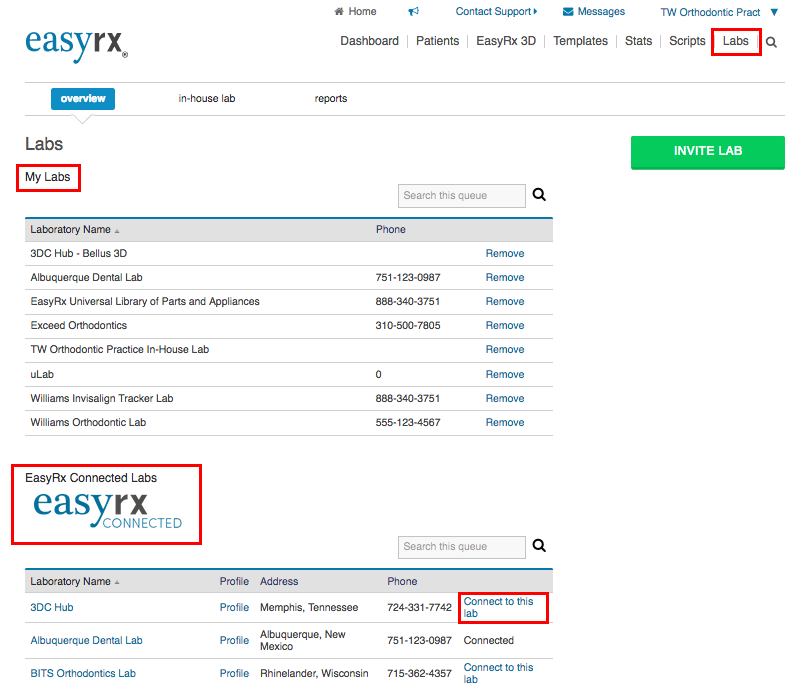The image size is (806, 687).
Task: Open the Patients menu item
Action: click(437, 41)
